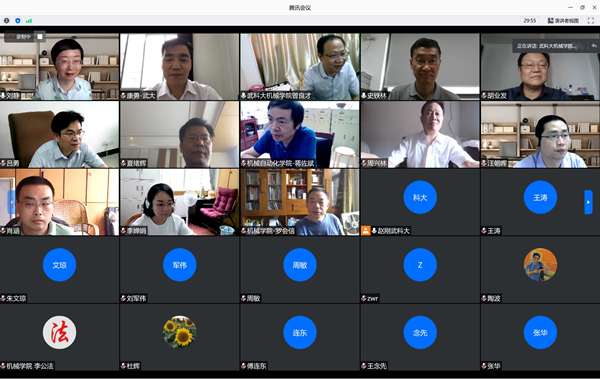Check the green network signal icon
Image resolution: width=600 pixels, height=380 pixels.
click(x=29, y=21)
